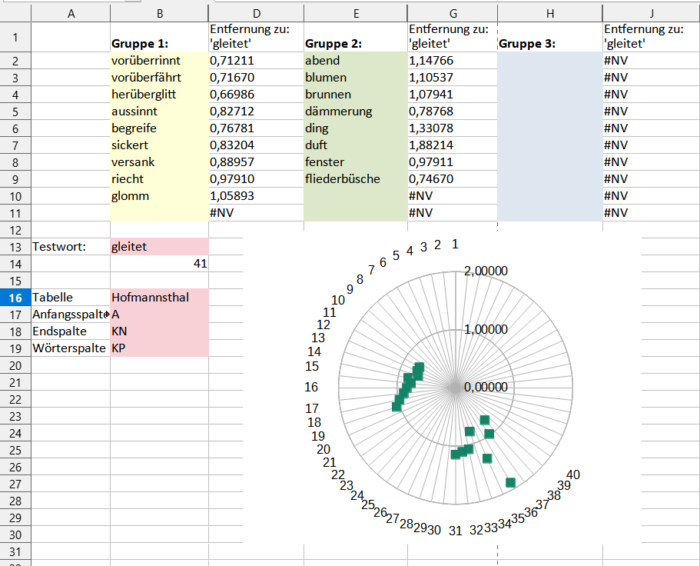Screen dimensions: 700x566
Task: Select the 'Gruppe 1:' header cell
Action: (159, 44)
